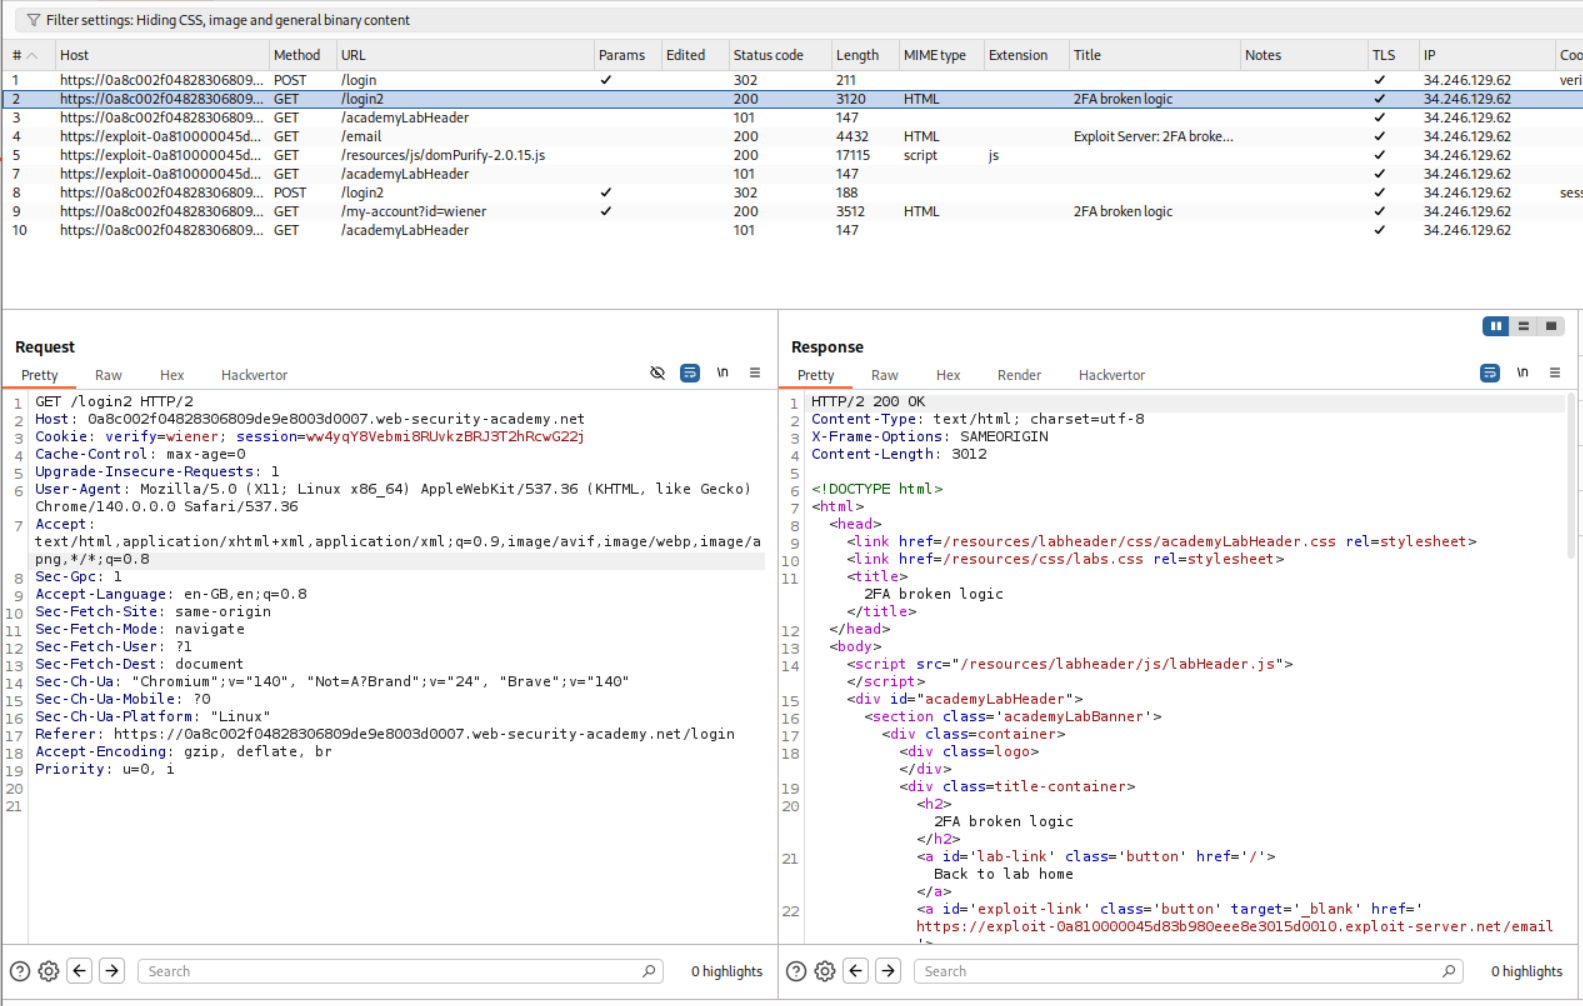Toggle non-printable characters in Request panel
1583x1006 pixels.
[722, 373]
